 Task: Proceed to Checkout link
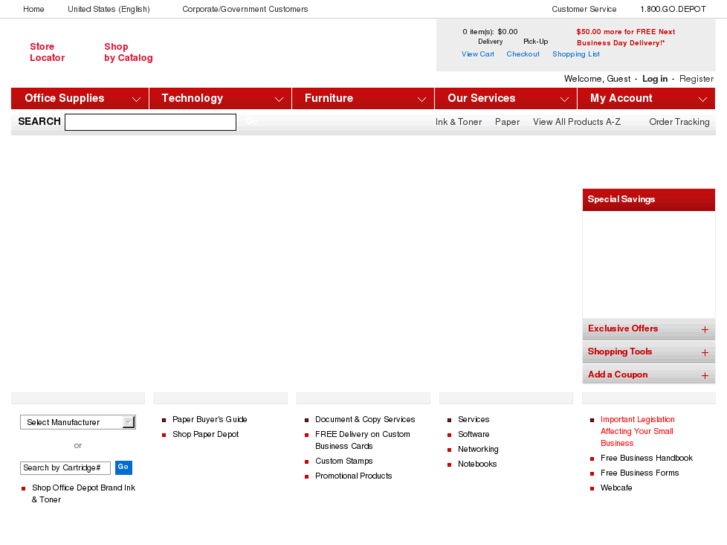click(x=523, y=54)
